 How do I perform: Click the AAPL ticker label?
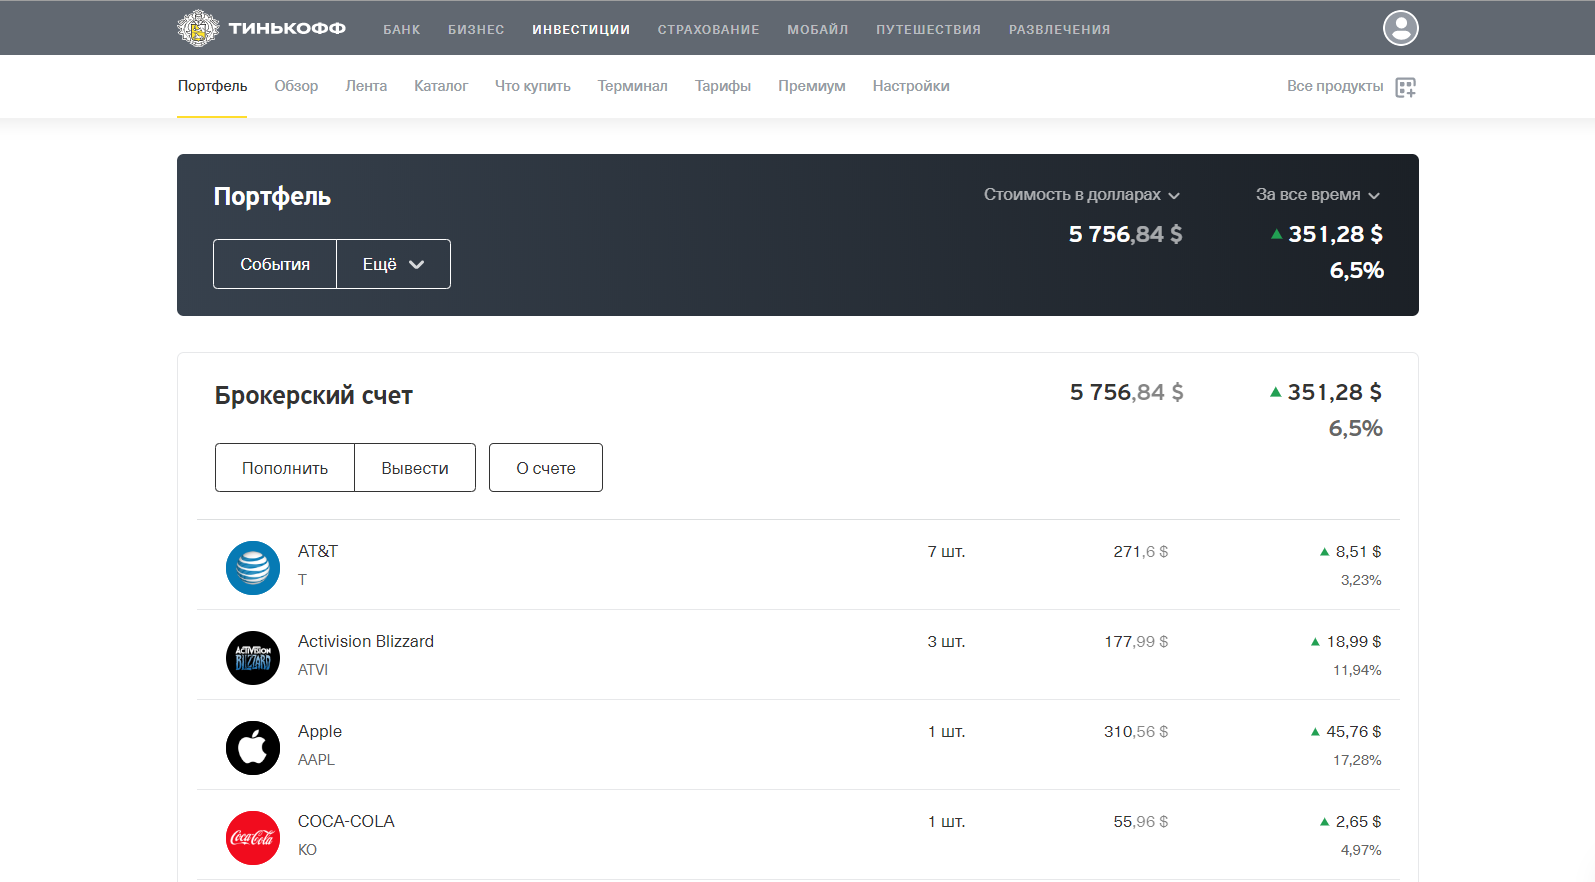(x=316, y=760)
